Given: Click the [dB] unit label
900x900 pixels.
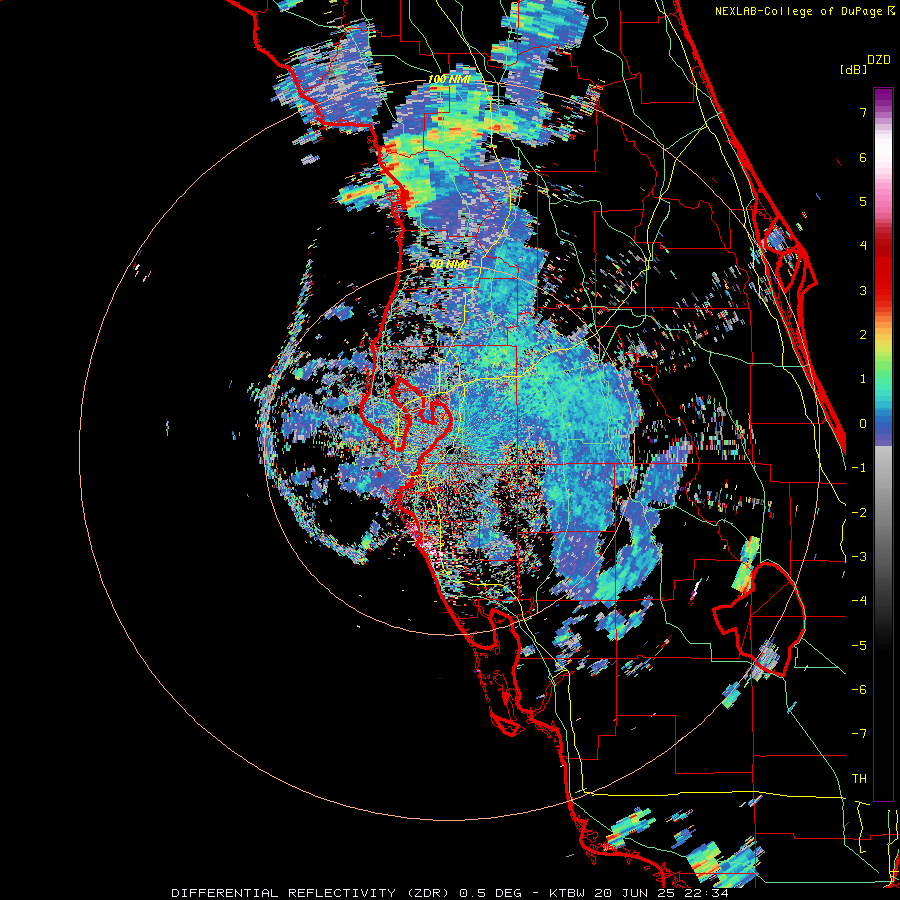Looking at the screenshot, I should click(853, 69).
